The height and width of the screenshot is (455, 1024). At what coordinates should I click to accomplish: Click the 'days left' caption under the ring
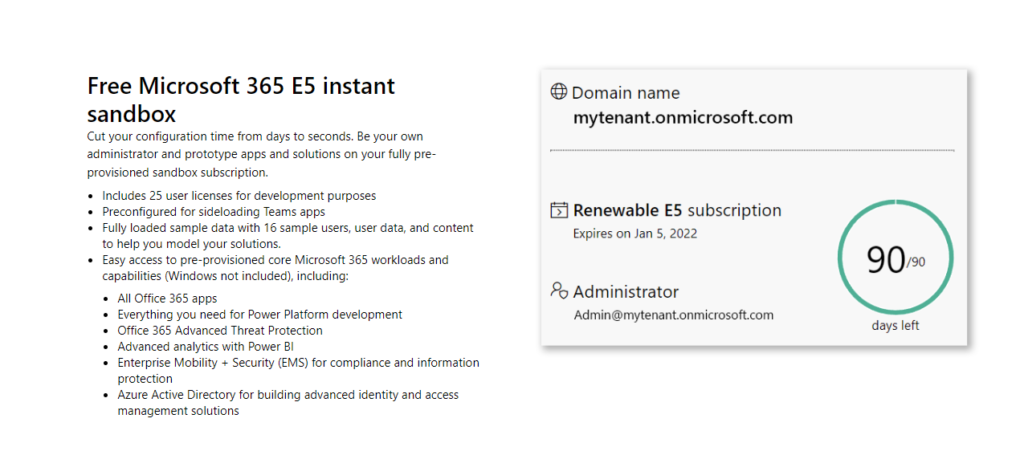coord(895,325)
